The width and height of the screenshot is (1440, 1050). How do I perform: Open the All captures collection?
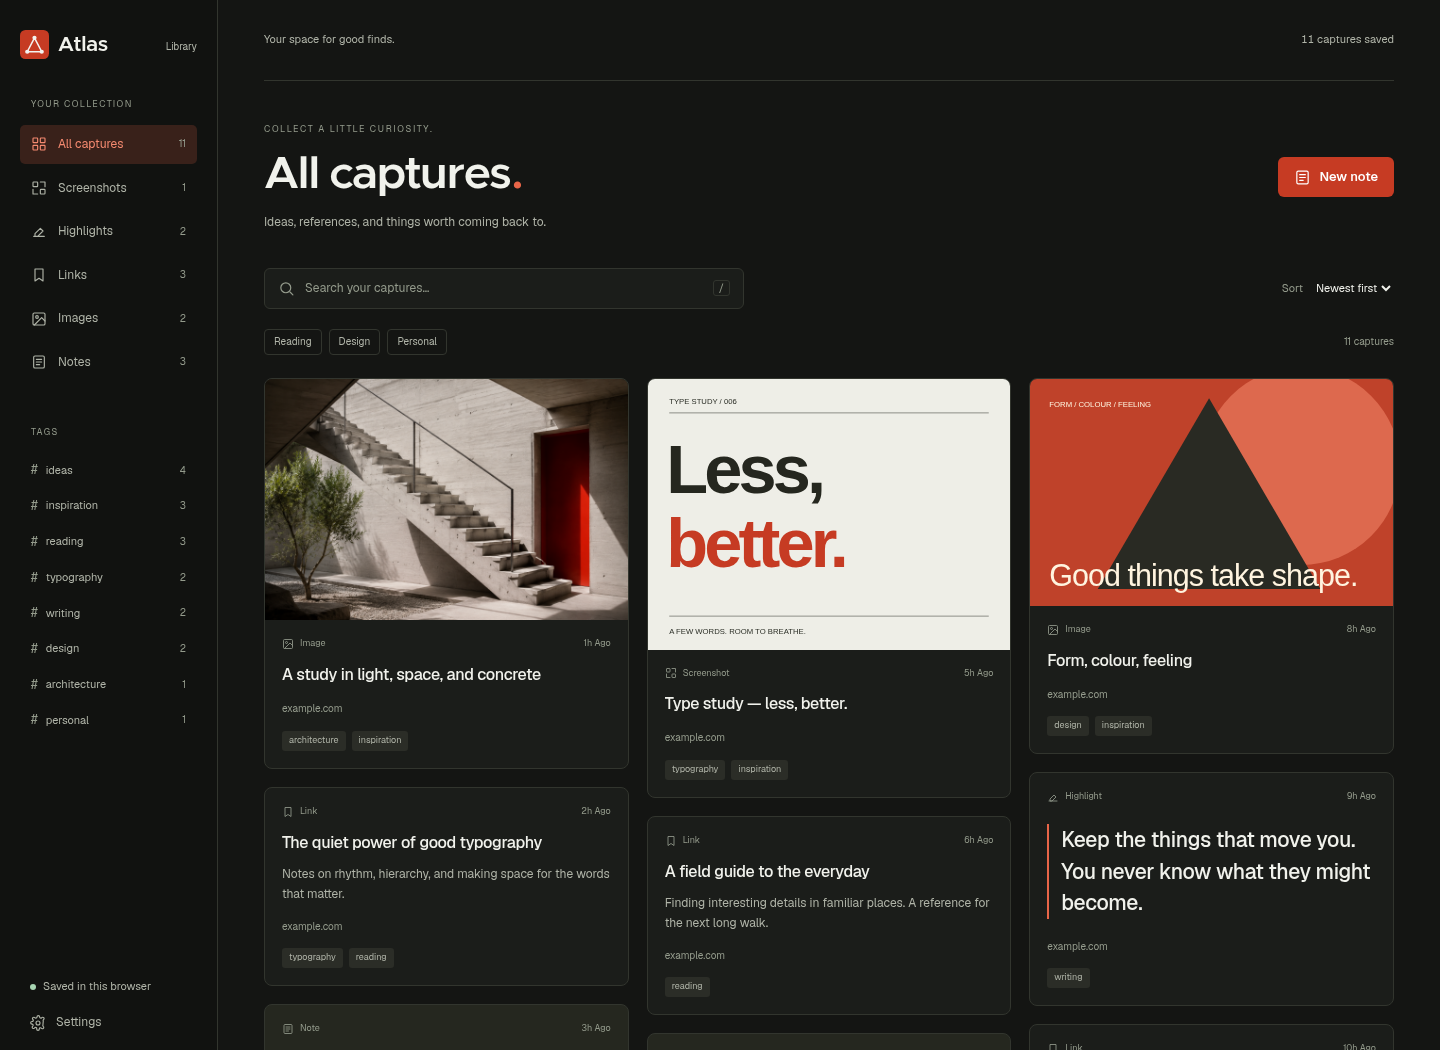[x=108, y=144]
